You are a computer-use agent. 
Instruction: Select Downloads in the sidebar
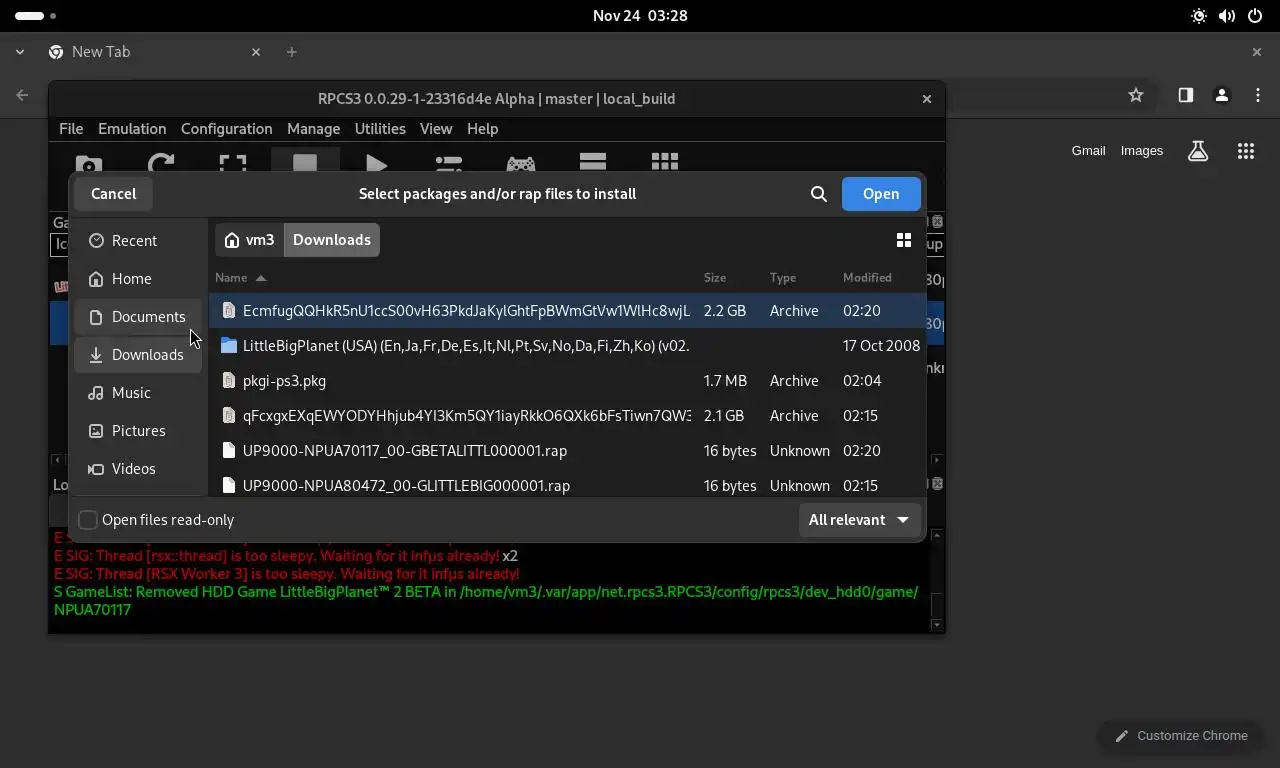click(x=138, y=355)
